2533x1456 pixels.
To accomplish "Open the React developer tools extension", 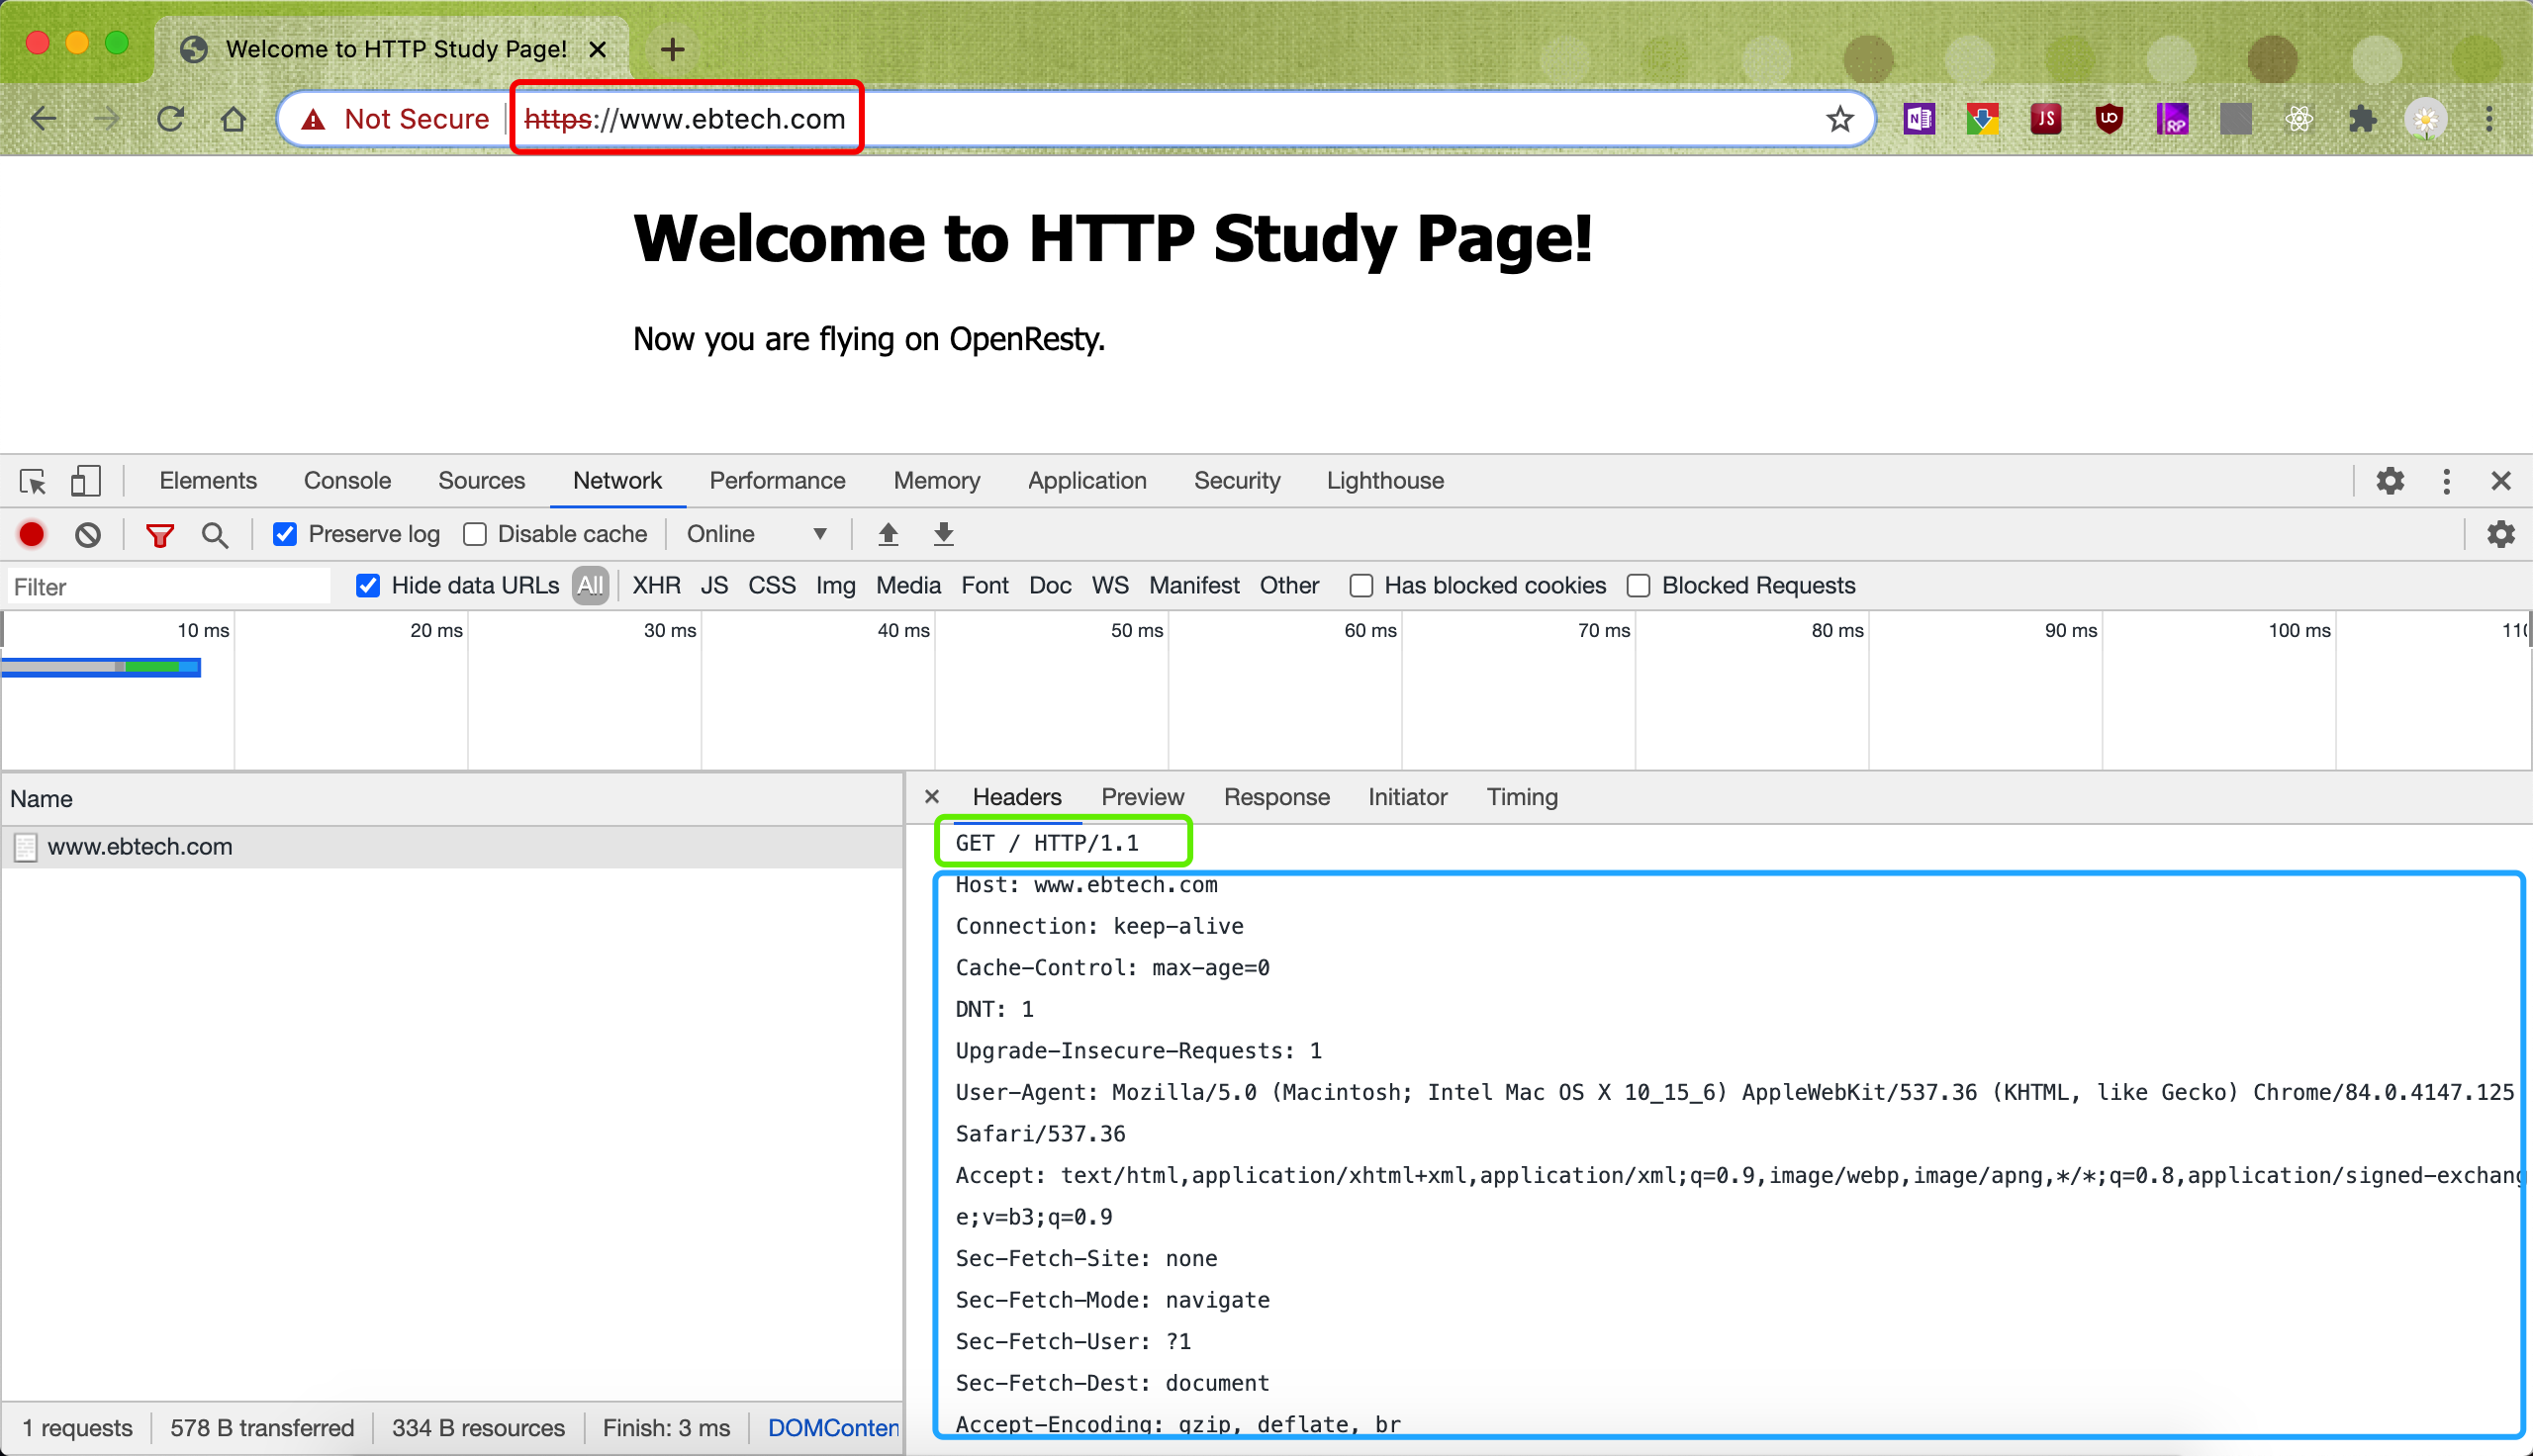I will pos(2298,119).
